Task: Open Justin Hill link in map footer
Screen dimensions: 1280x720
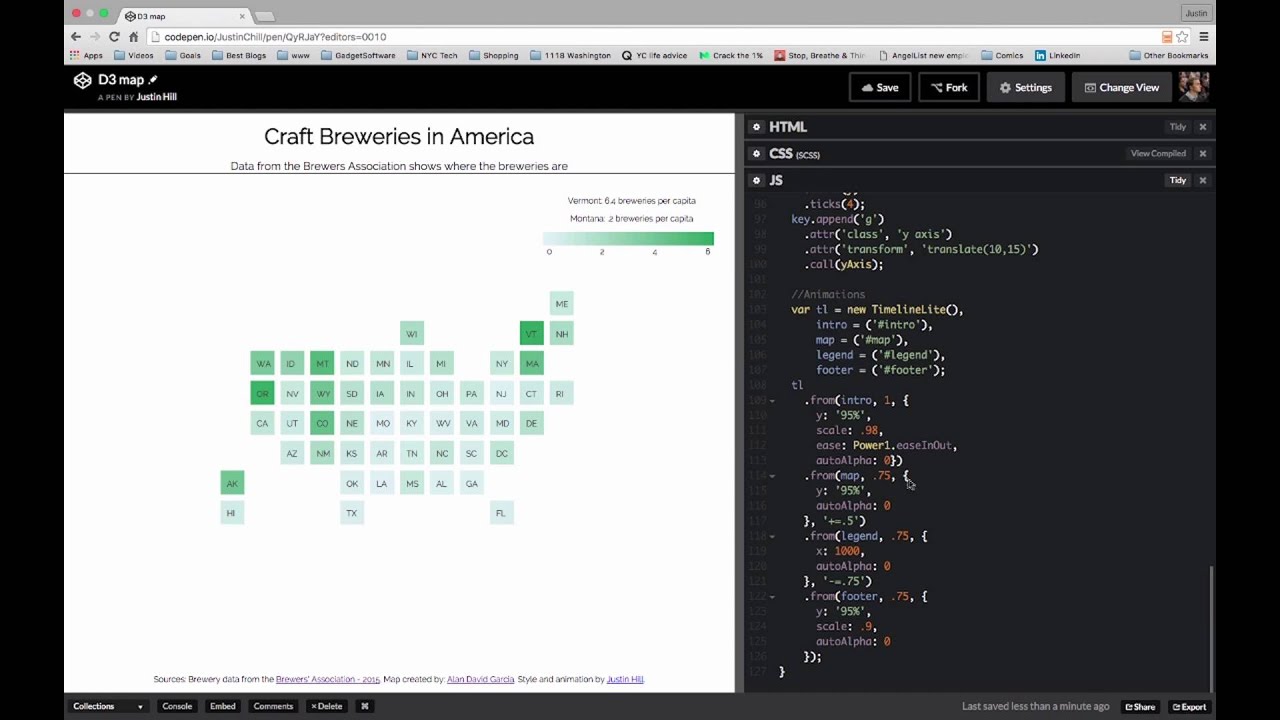Action: pyautogui.click(x=625, y=679)
